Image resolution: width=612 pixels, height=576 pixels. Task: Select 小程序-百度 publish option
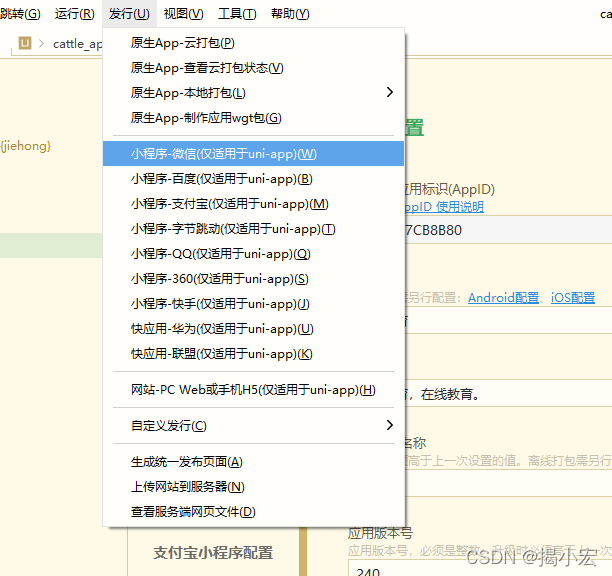point(253,179)
